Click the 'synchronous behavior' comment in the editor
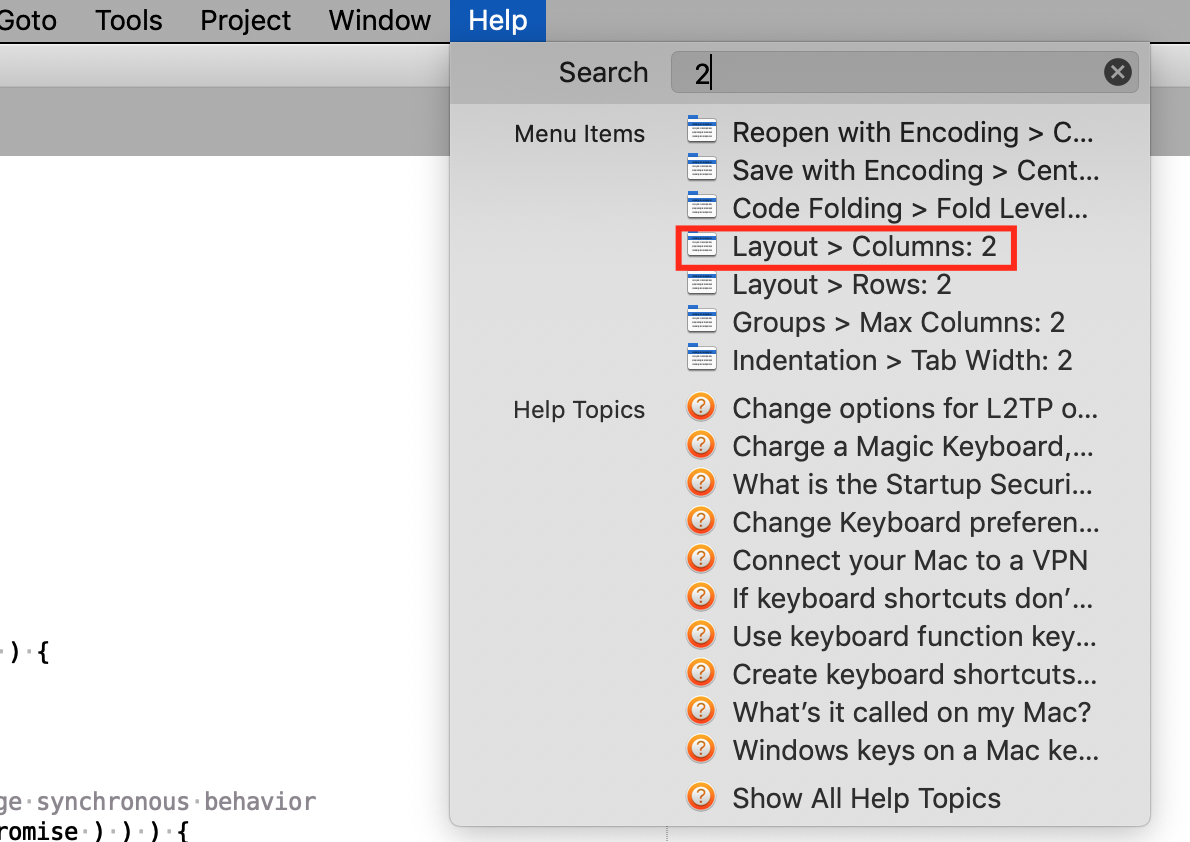Screen dimensions: 1190x842 (x=176, y=802)
